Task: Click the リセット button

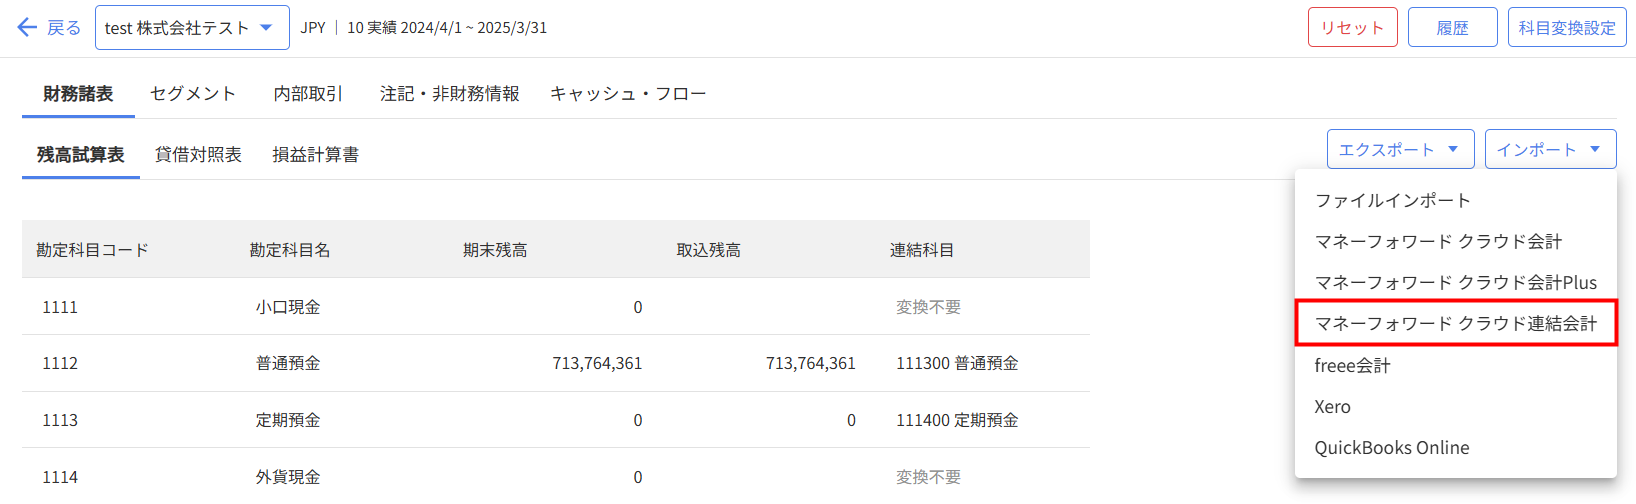Action: coord(1352,28)
